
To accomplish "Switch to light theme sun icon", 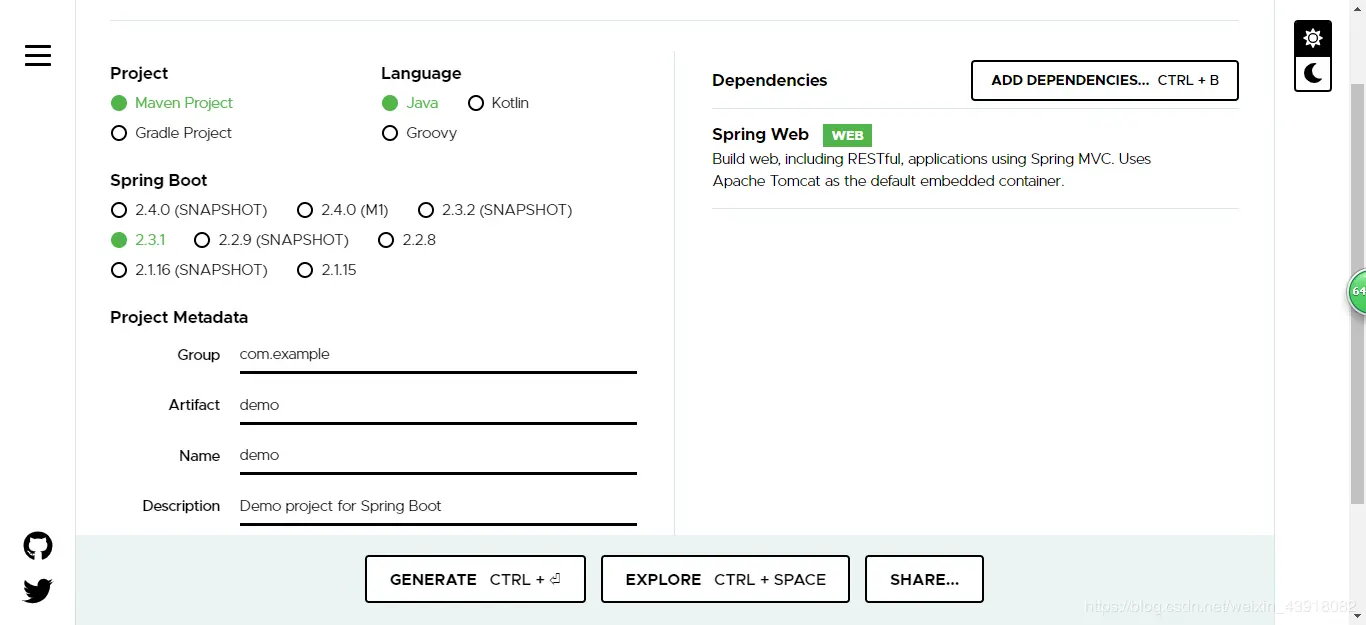I will (x=1313, y=39).
